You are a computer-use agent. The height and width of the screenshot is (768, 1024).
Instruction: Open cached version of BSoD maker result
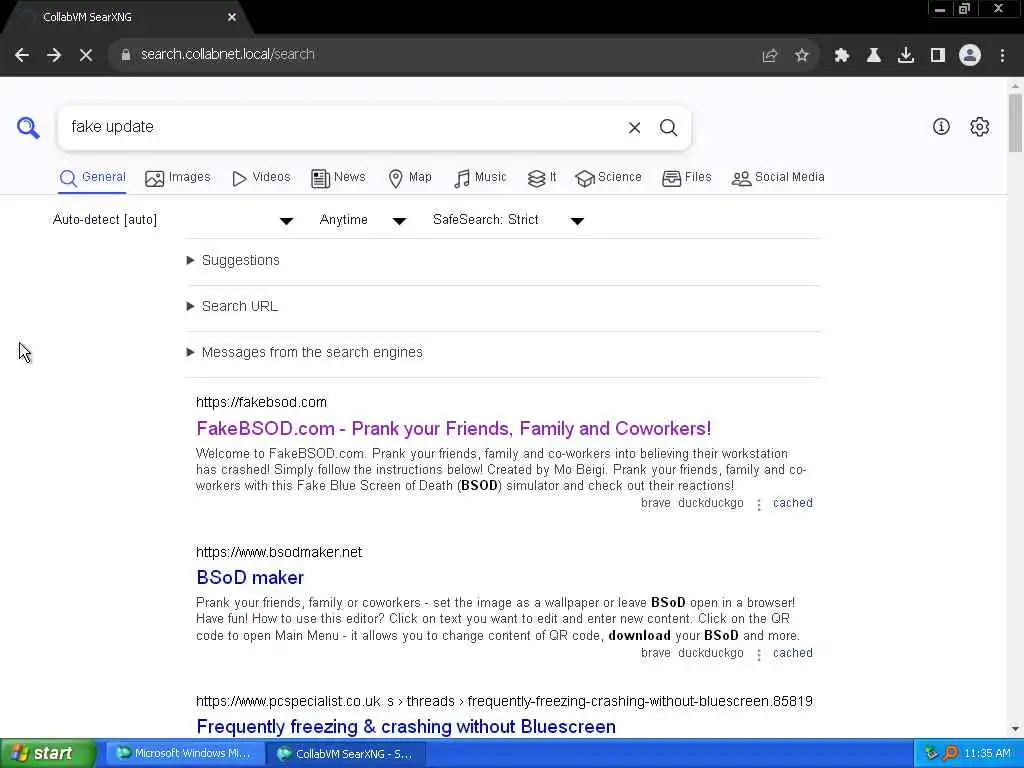[792, 653]
